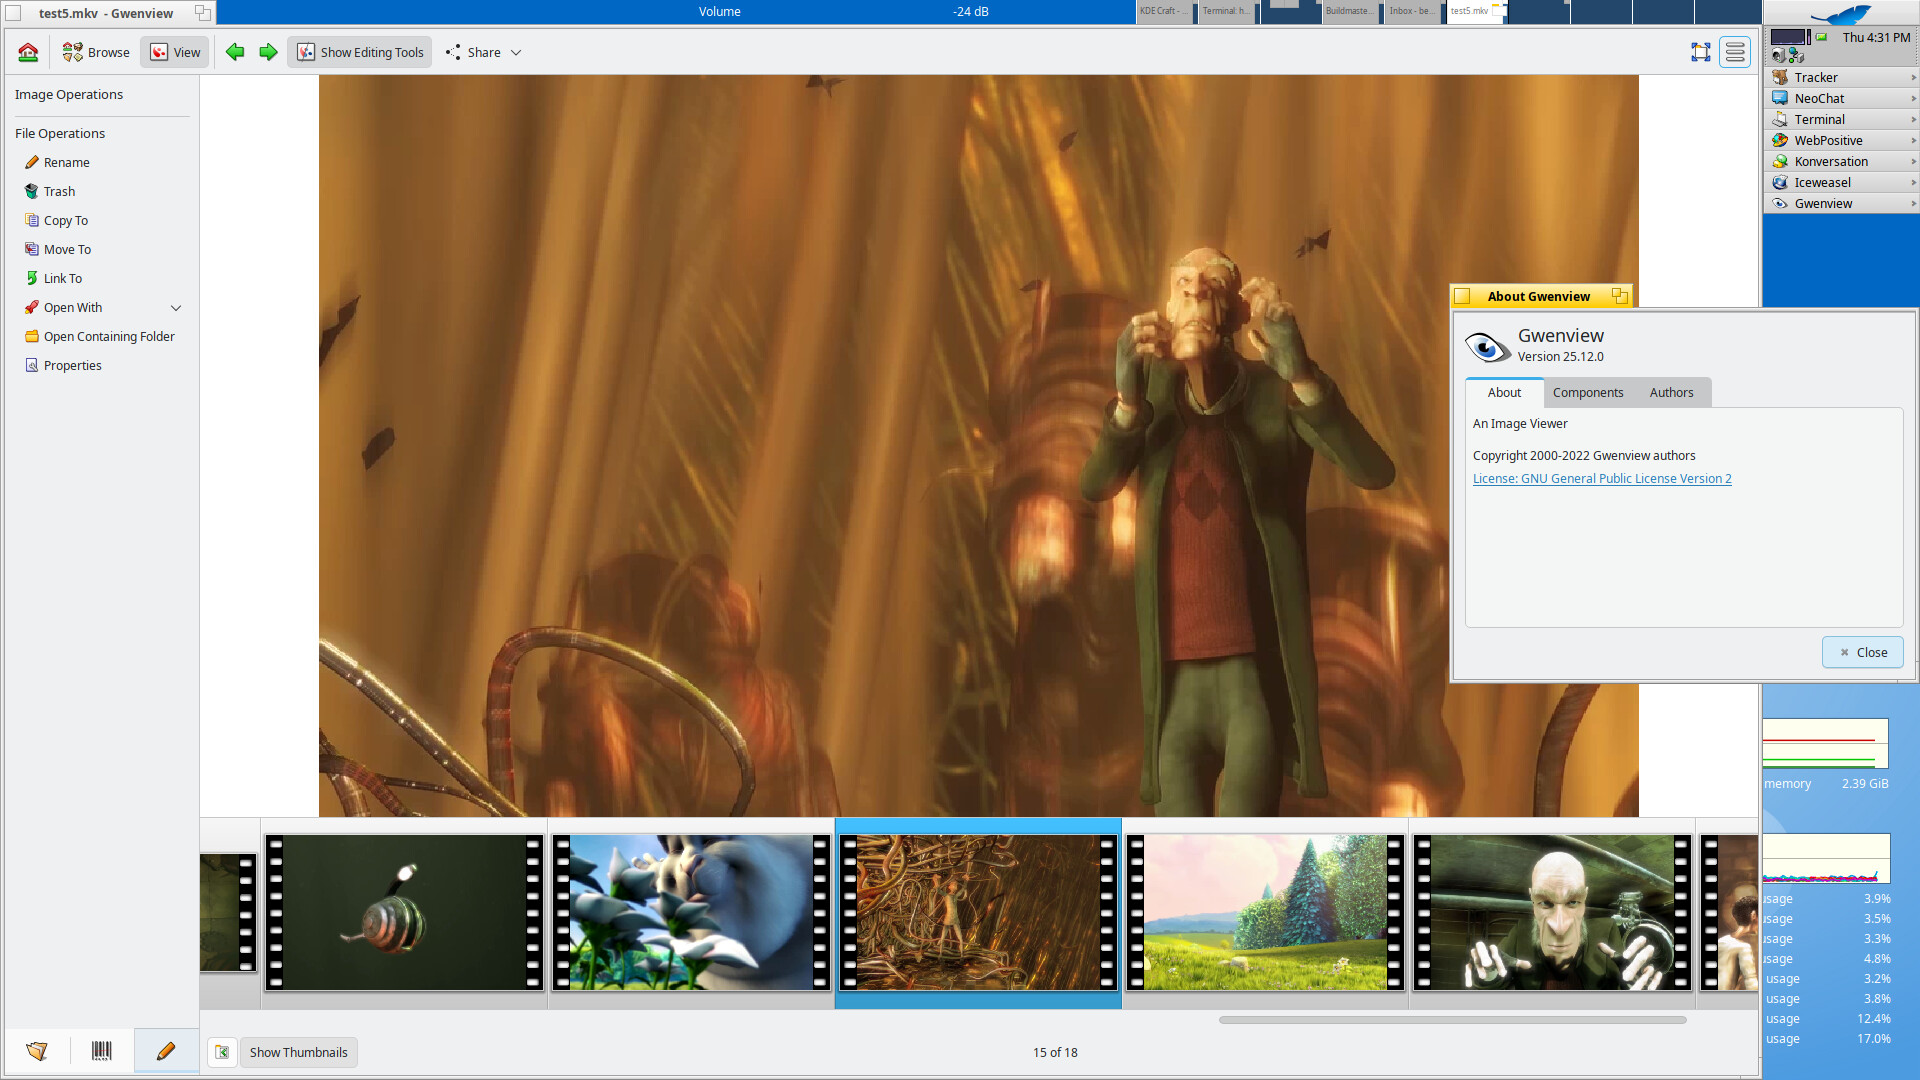Select the pencil operations sidebar tab

(166, 1051)
